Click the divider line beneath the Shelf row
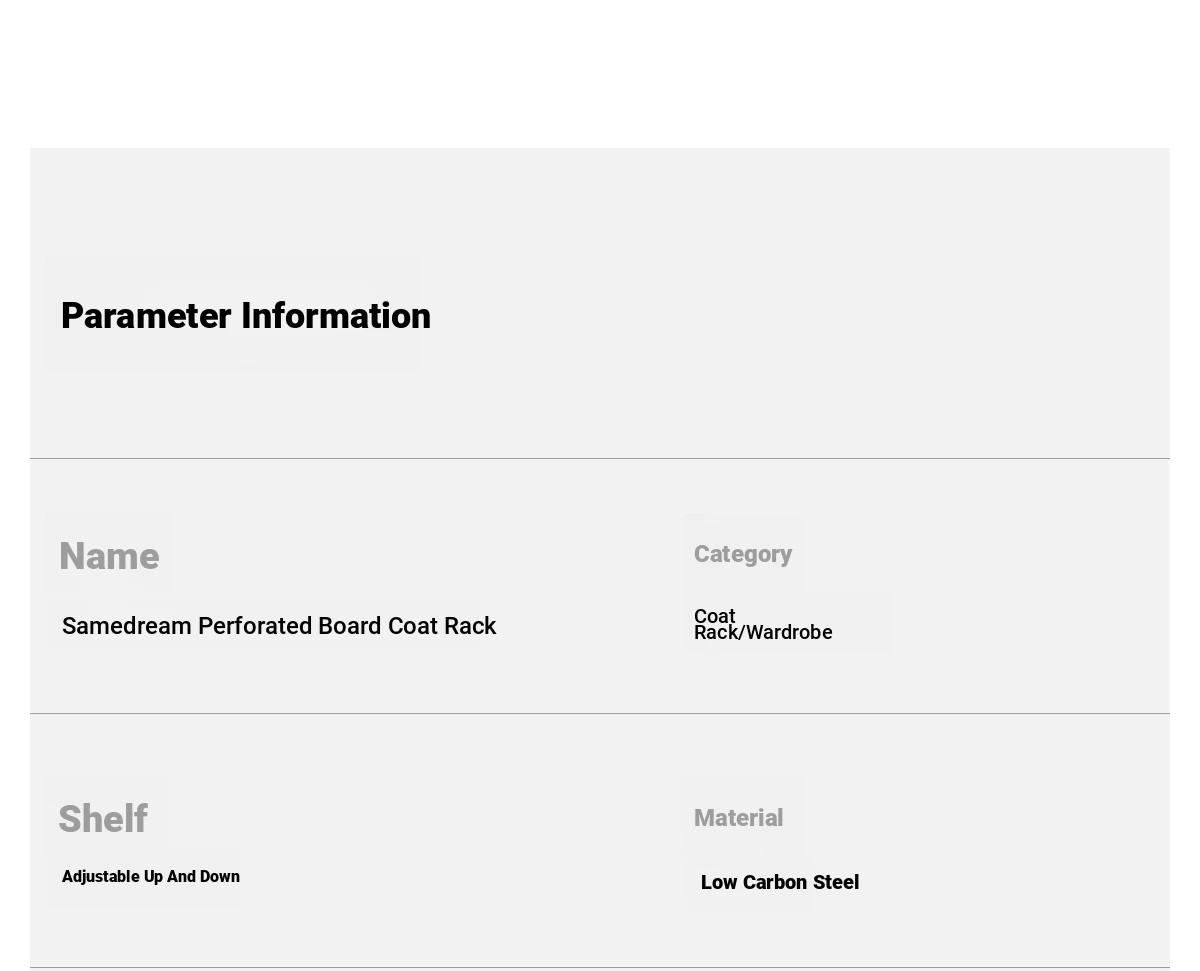 pyautogui.click(x=600, y=967)
